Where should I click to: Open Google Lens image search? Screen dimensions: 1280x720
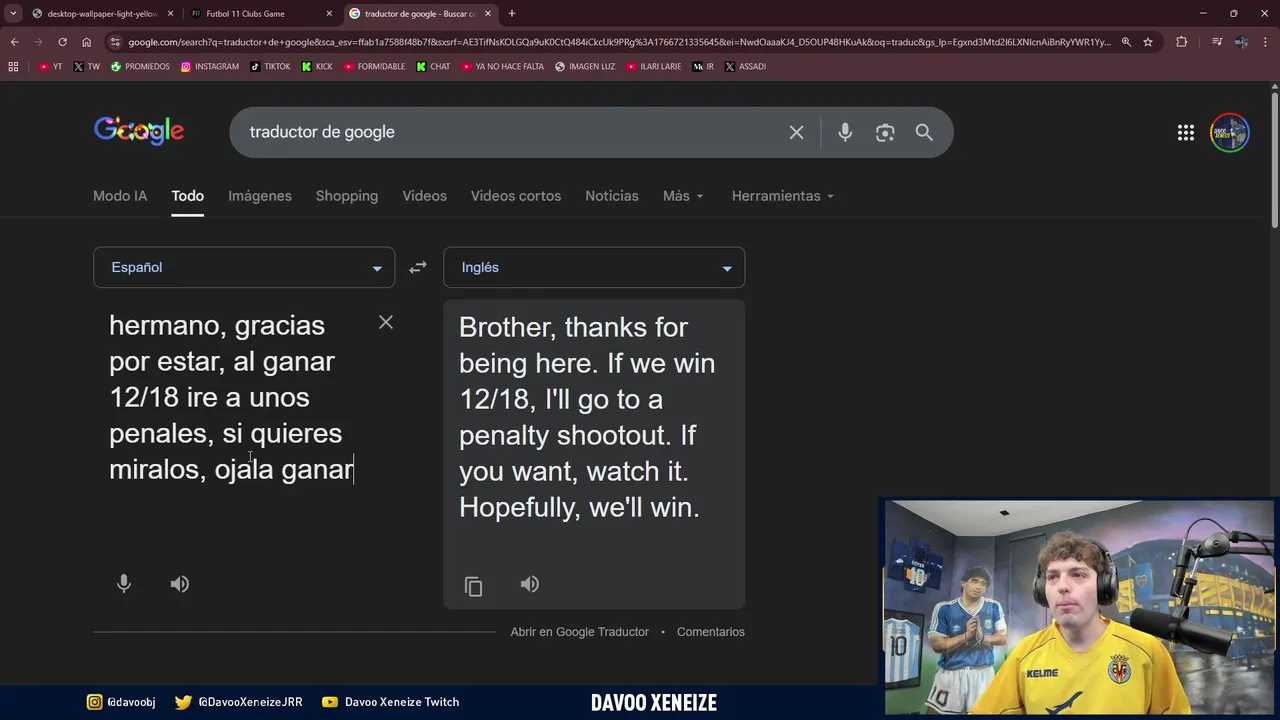tap(885, 132)
